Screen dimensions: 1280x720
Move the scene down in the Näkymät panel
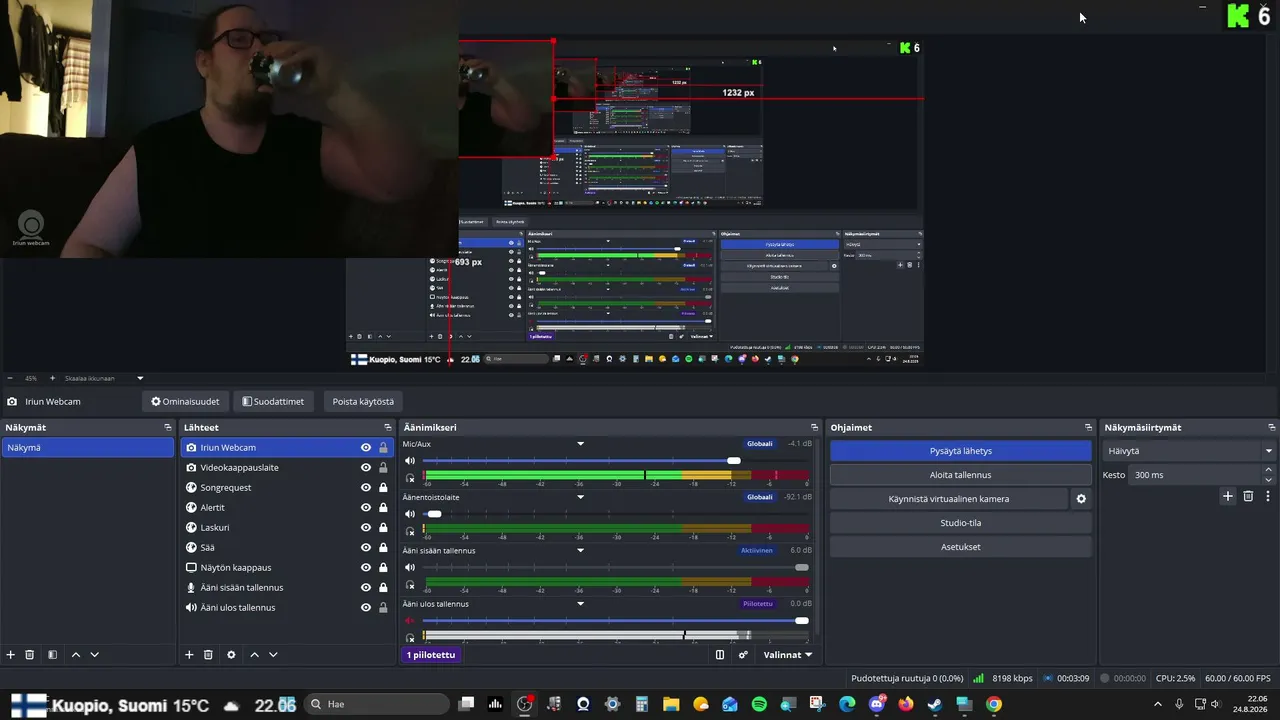95,655
